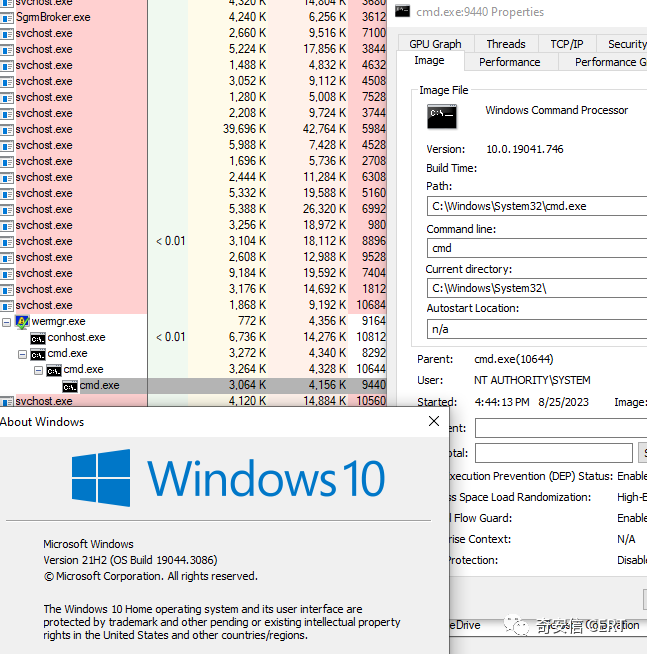Click the 39,696 K private bytes value
The image size is (647, 654).
(244, 129)
